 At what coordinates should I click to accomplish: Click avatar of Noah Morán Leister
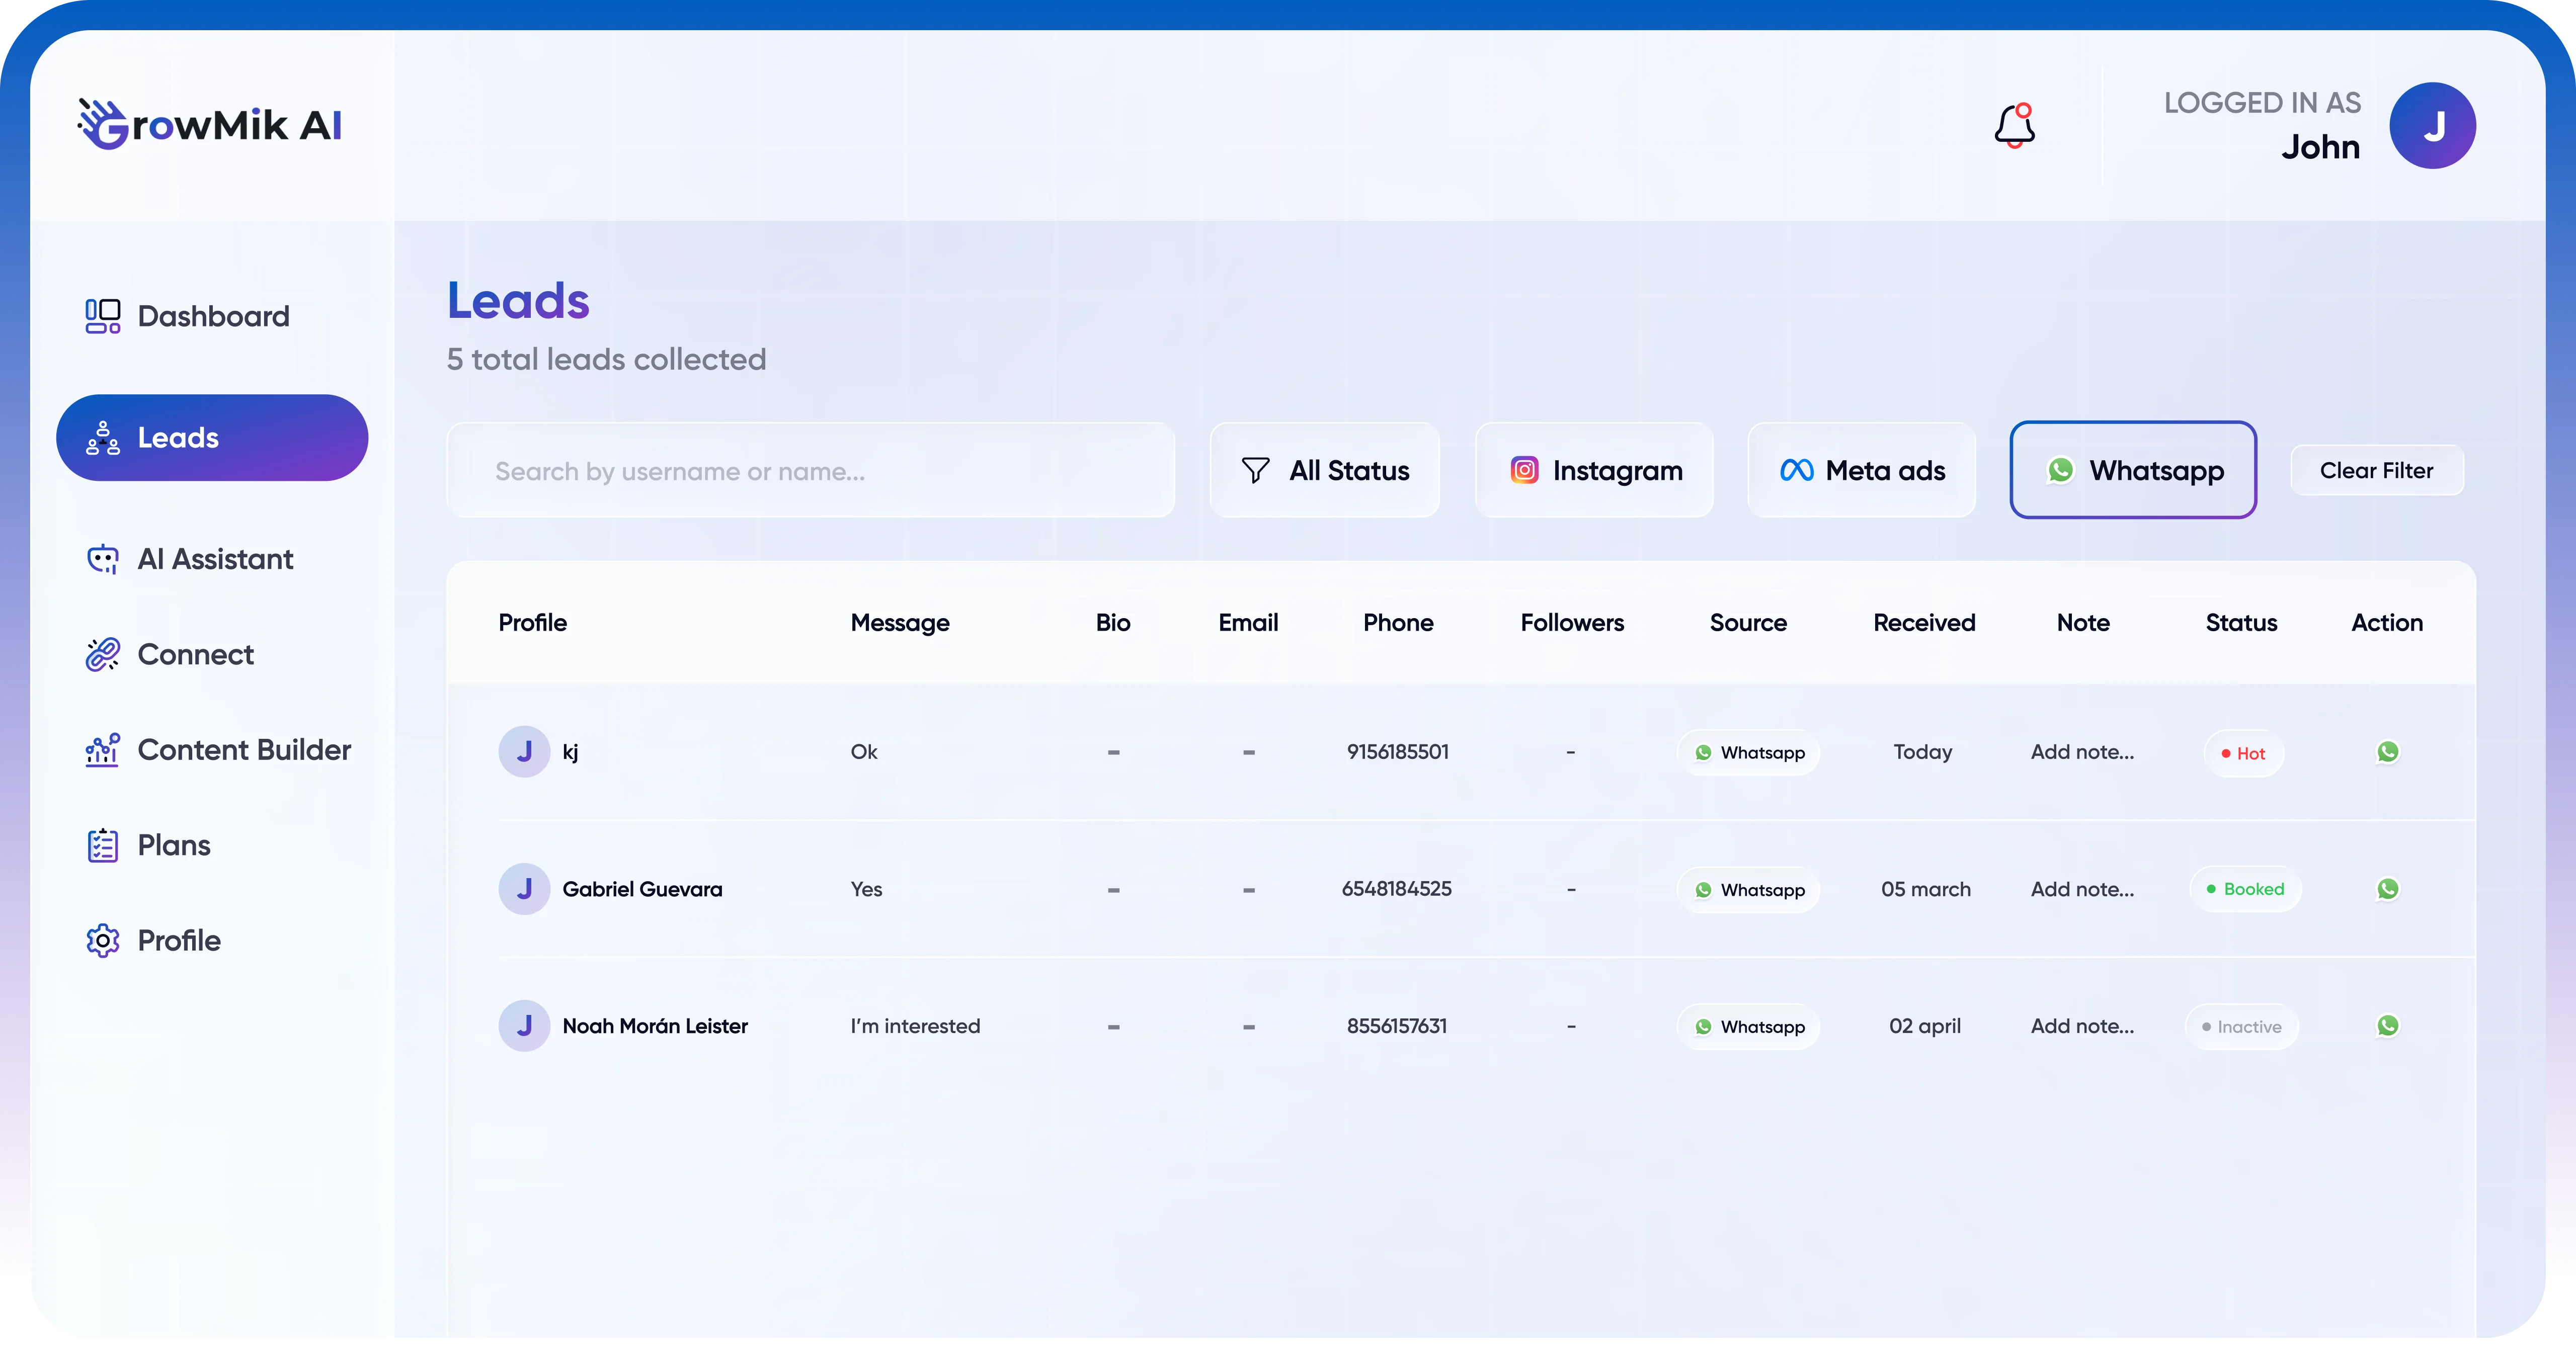pyautogui.click(x=524, y=1026)
